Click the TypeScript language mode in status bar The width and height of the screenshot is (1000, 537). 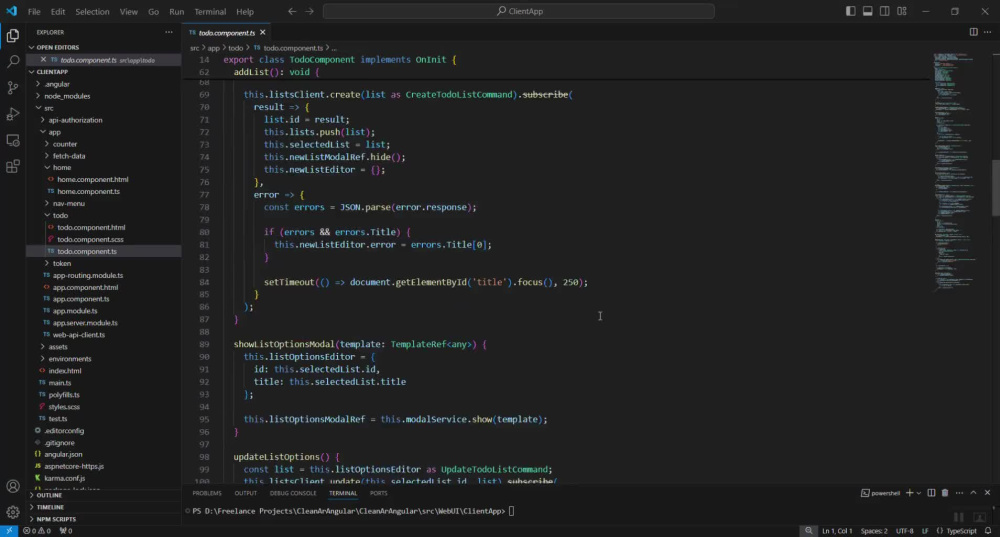[x=961, y=531]
